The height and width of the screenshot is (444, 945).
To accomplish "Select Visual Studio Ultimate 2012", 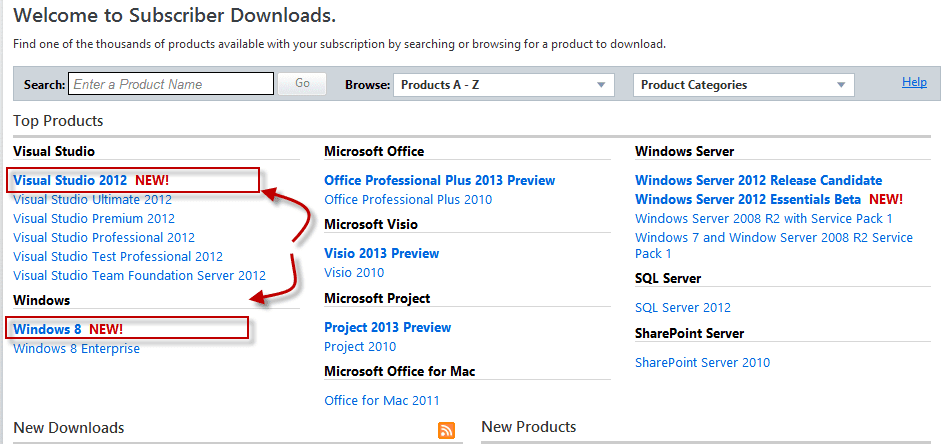I will (x=92, y=200).
